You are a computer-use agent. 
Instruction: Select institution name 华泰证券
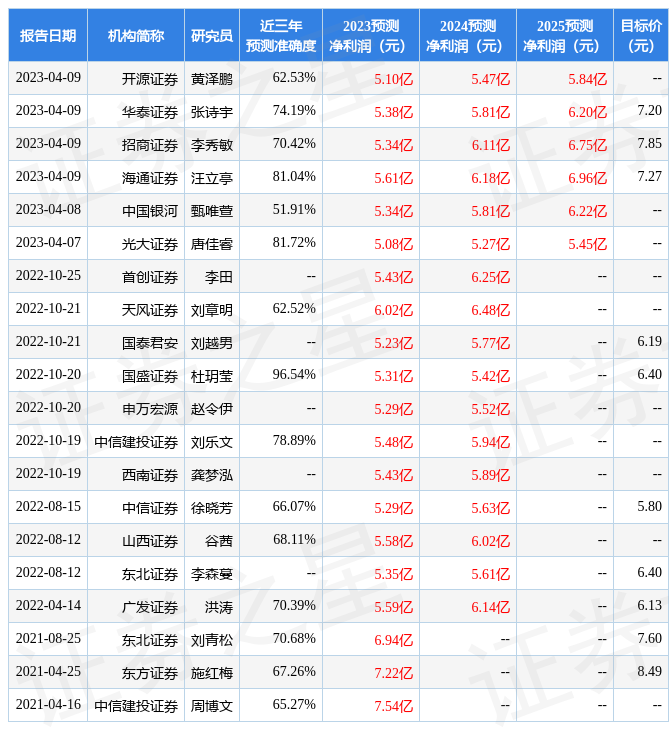click(150, 112)
